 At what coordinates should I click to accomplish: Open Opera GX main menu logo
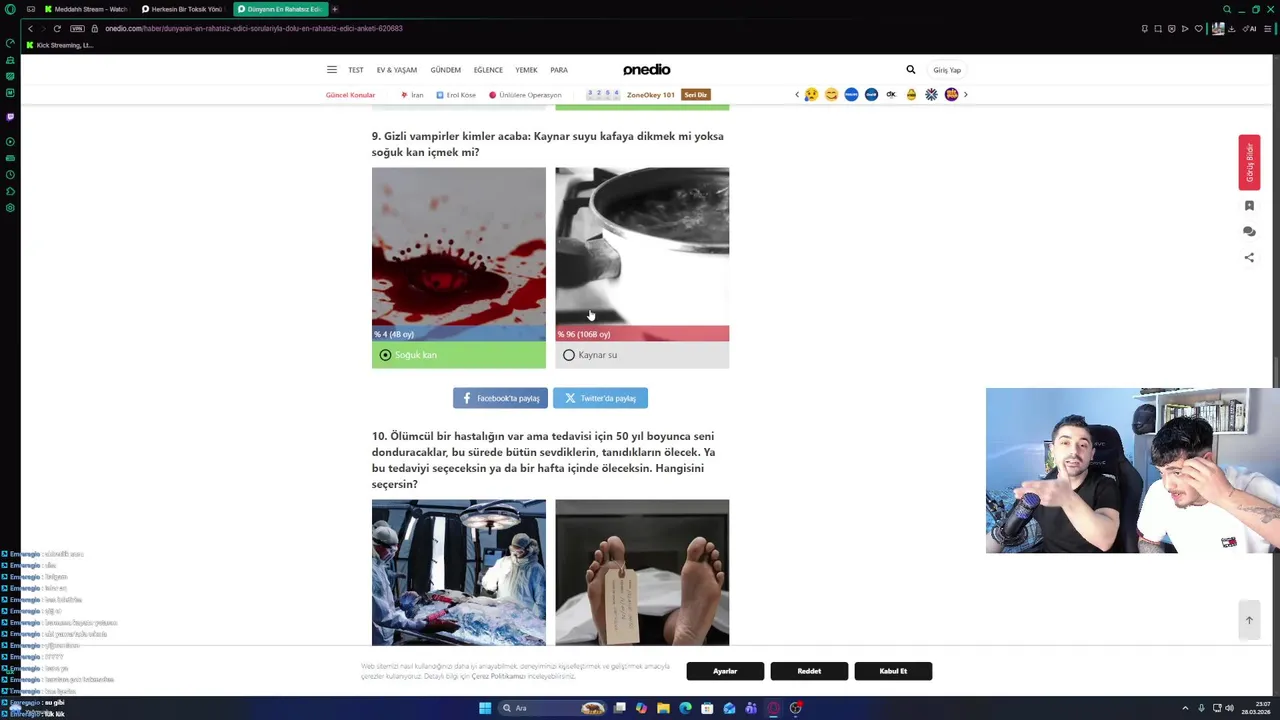10,9
